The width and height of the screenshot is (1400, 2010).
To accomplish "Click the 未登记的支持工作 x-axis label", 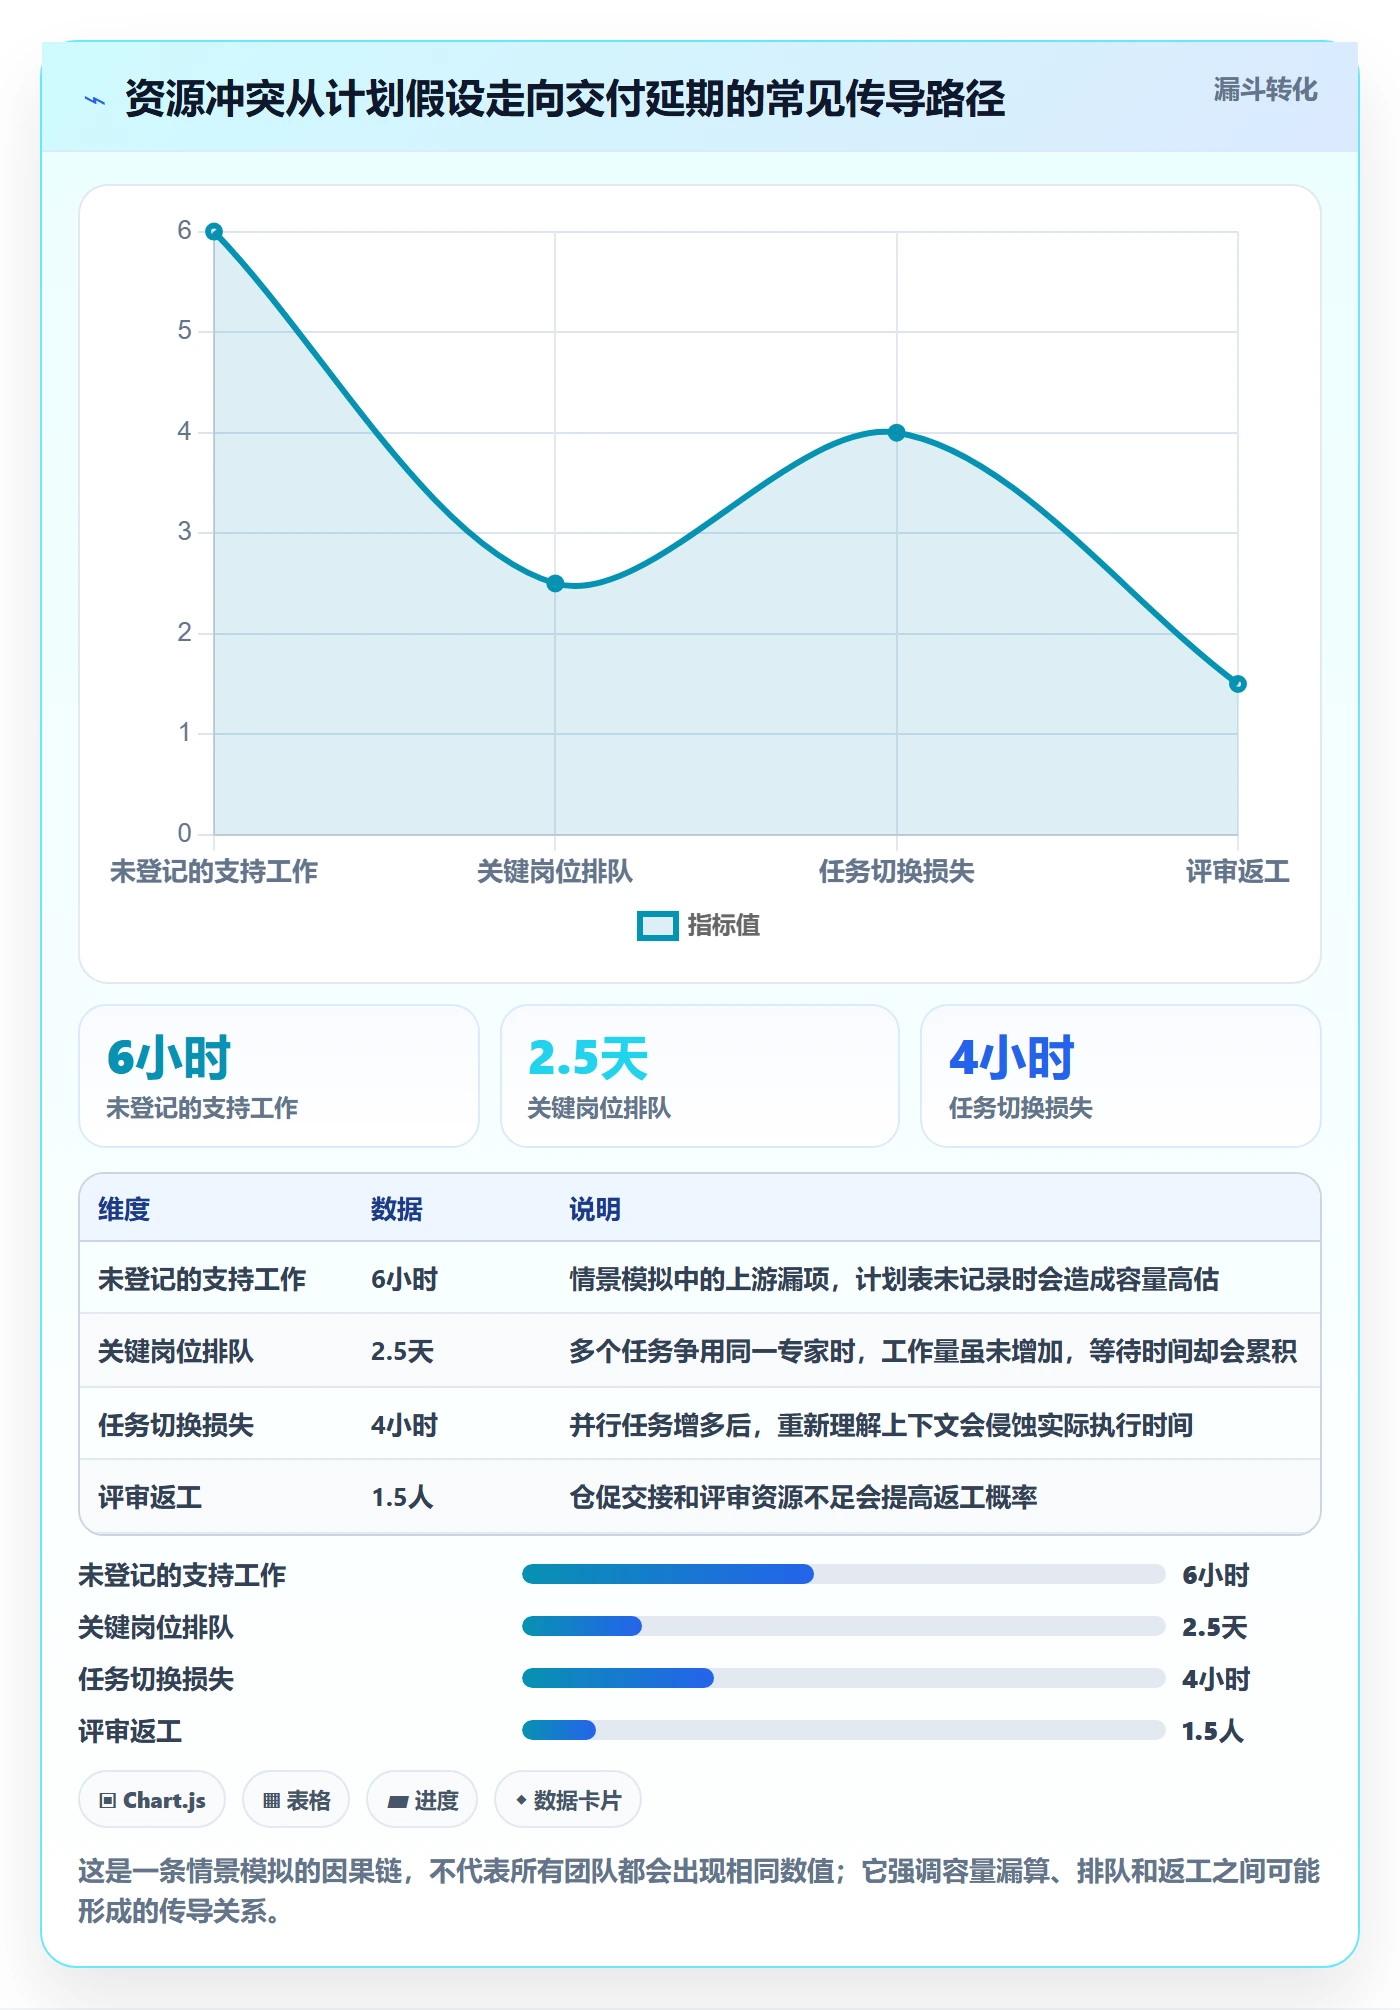I will [214, 872].
